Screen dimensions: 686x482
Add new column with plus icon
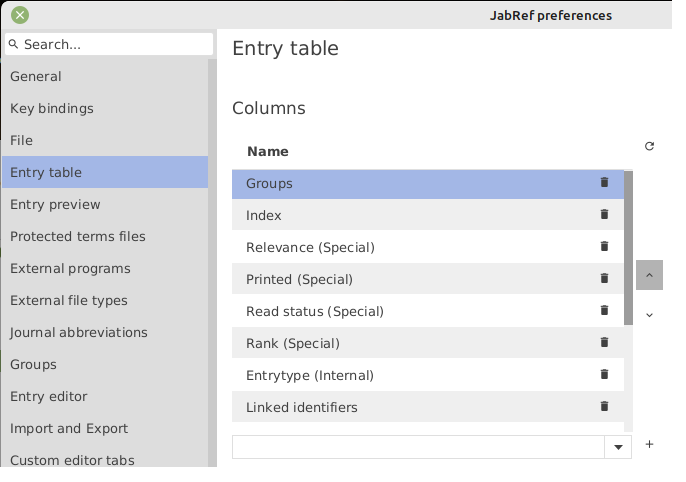click(x=649, y=445)
